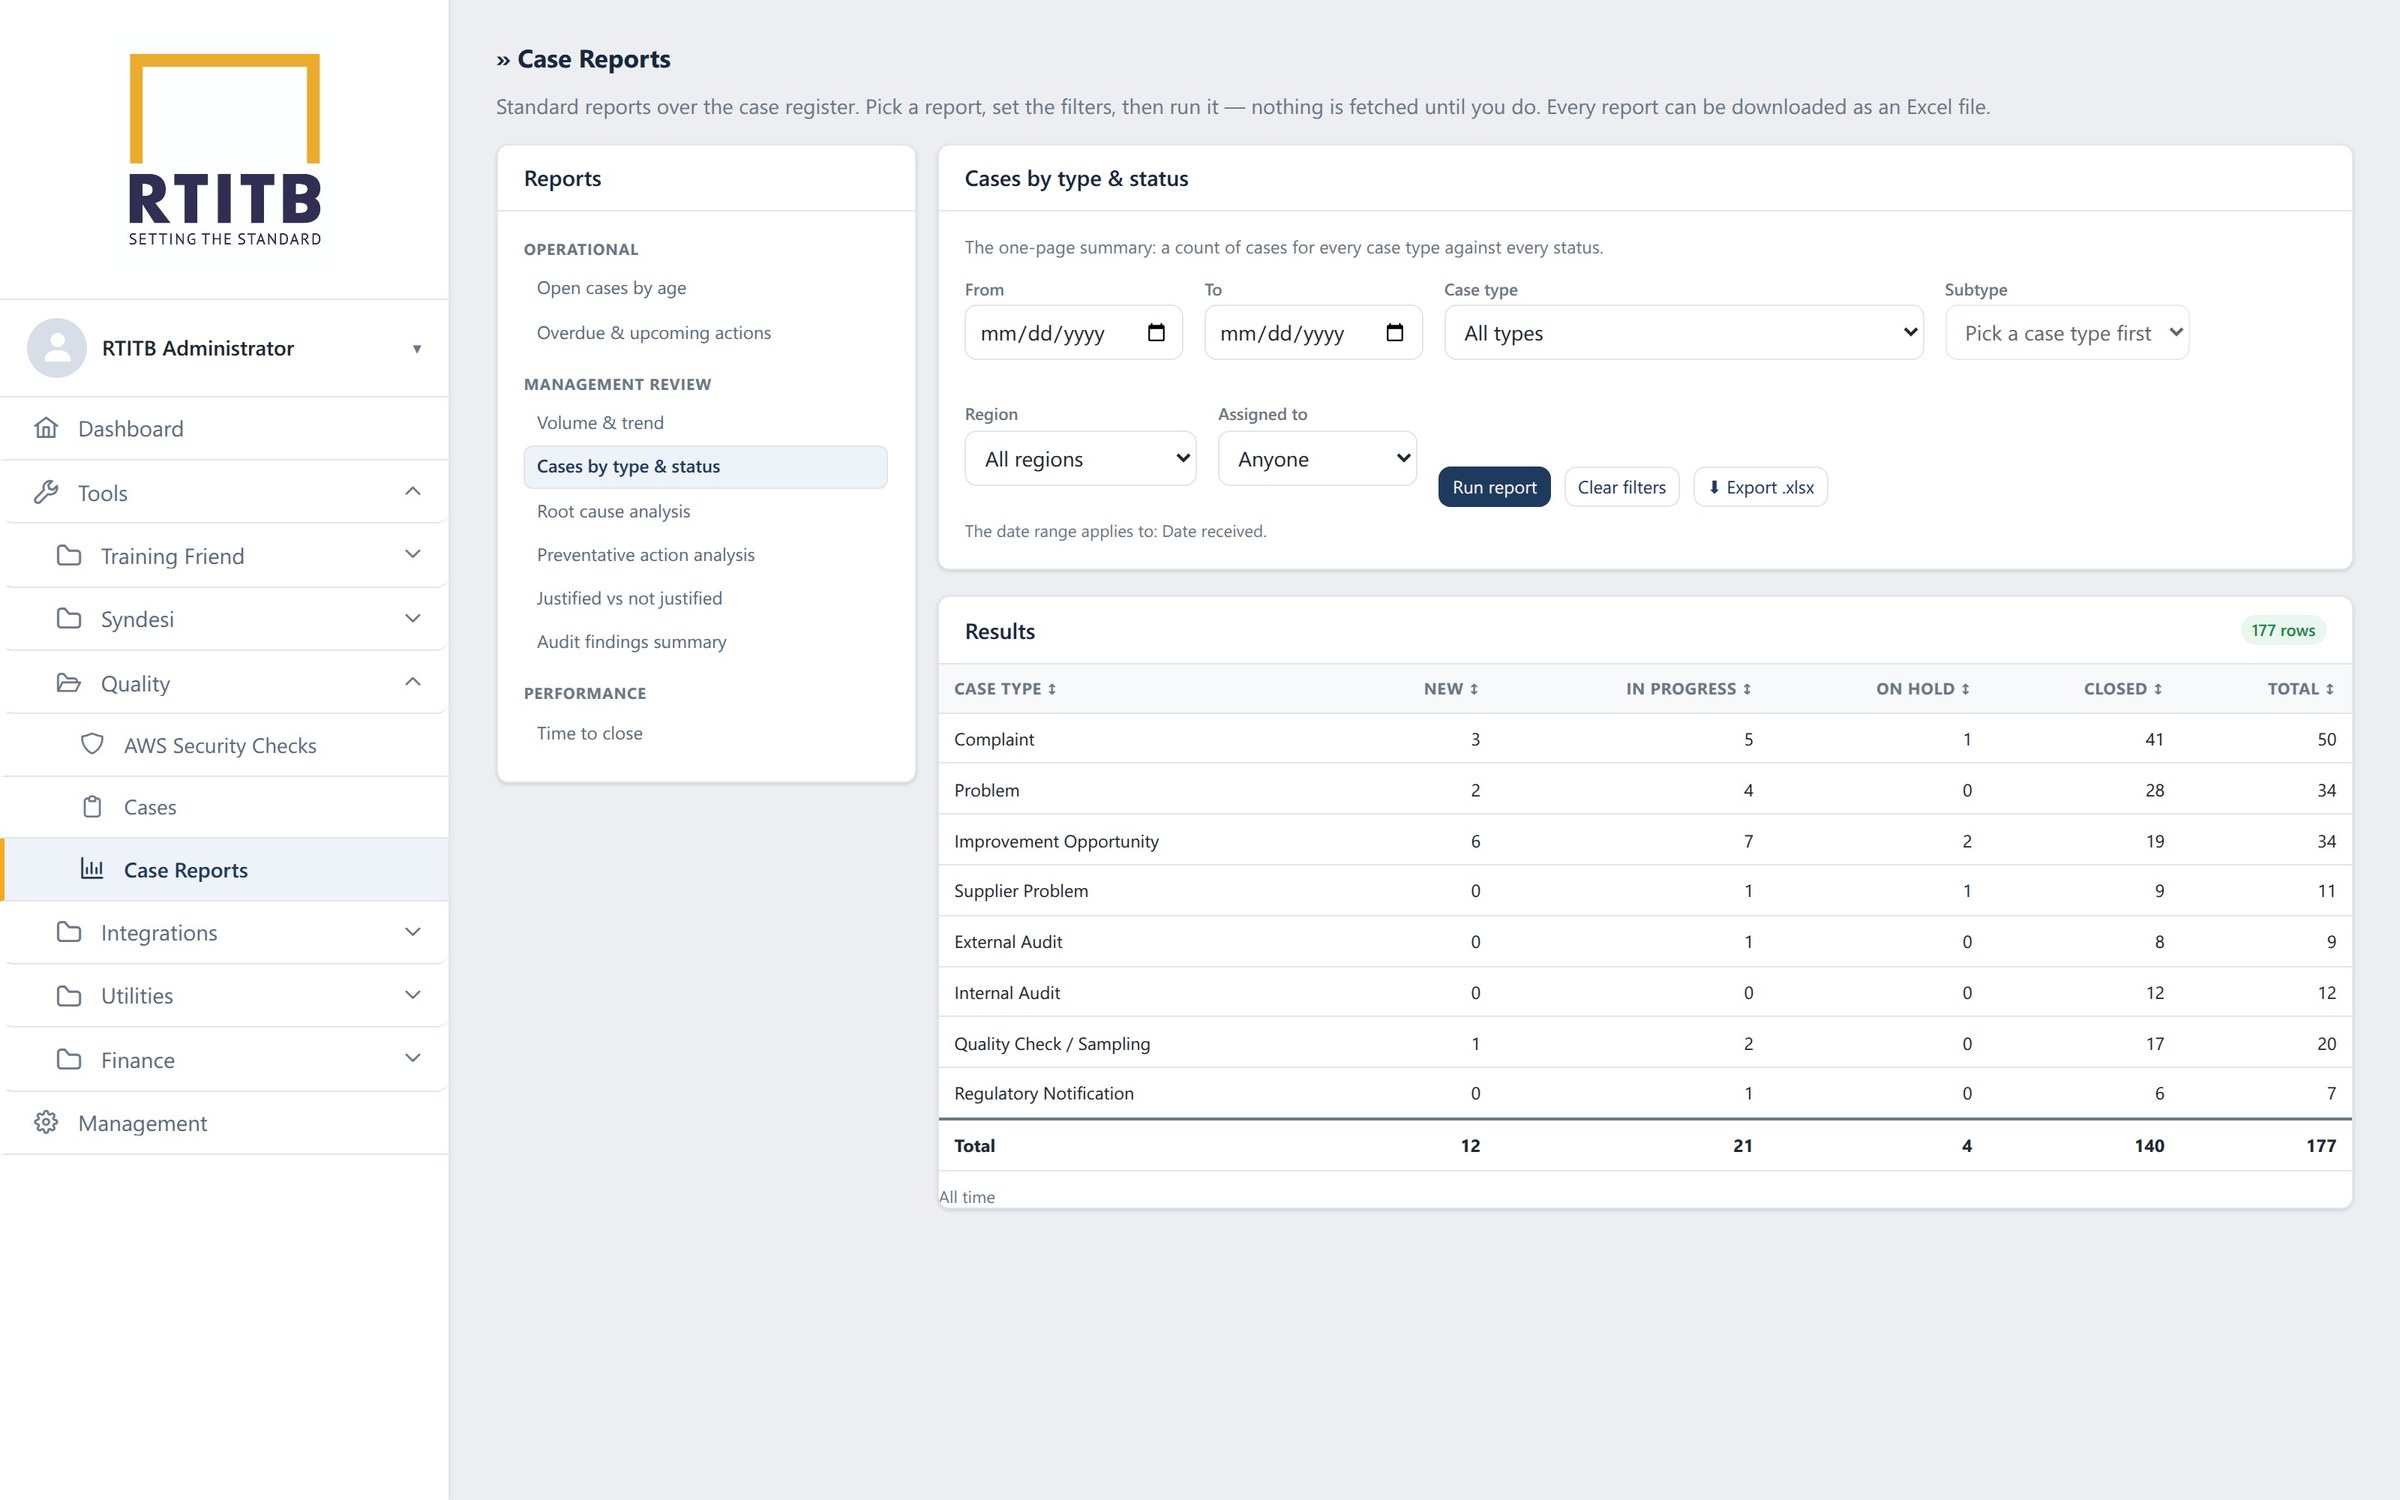Click the Clear filters button
The image size is (2400, 1500).
point(1621,487)
